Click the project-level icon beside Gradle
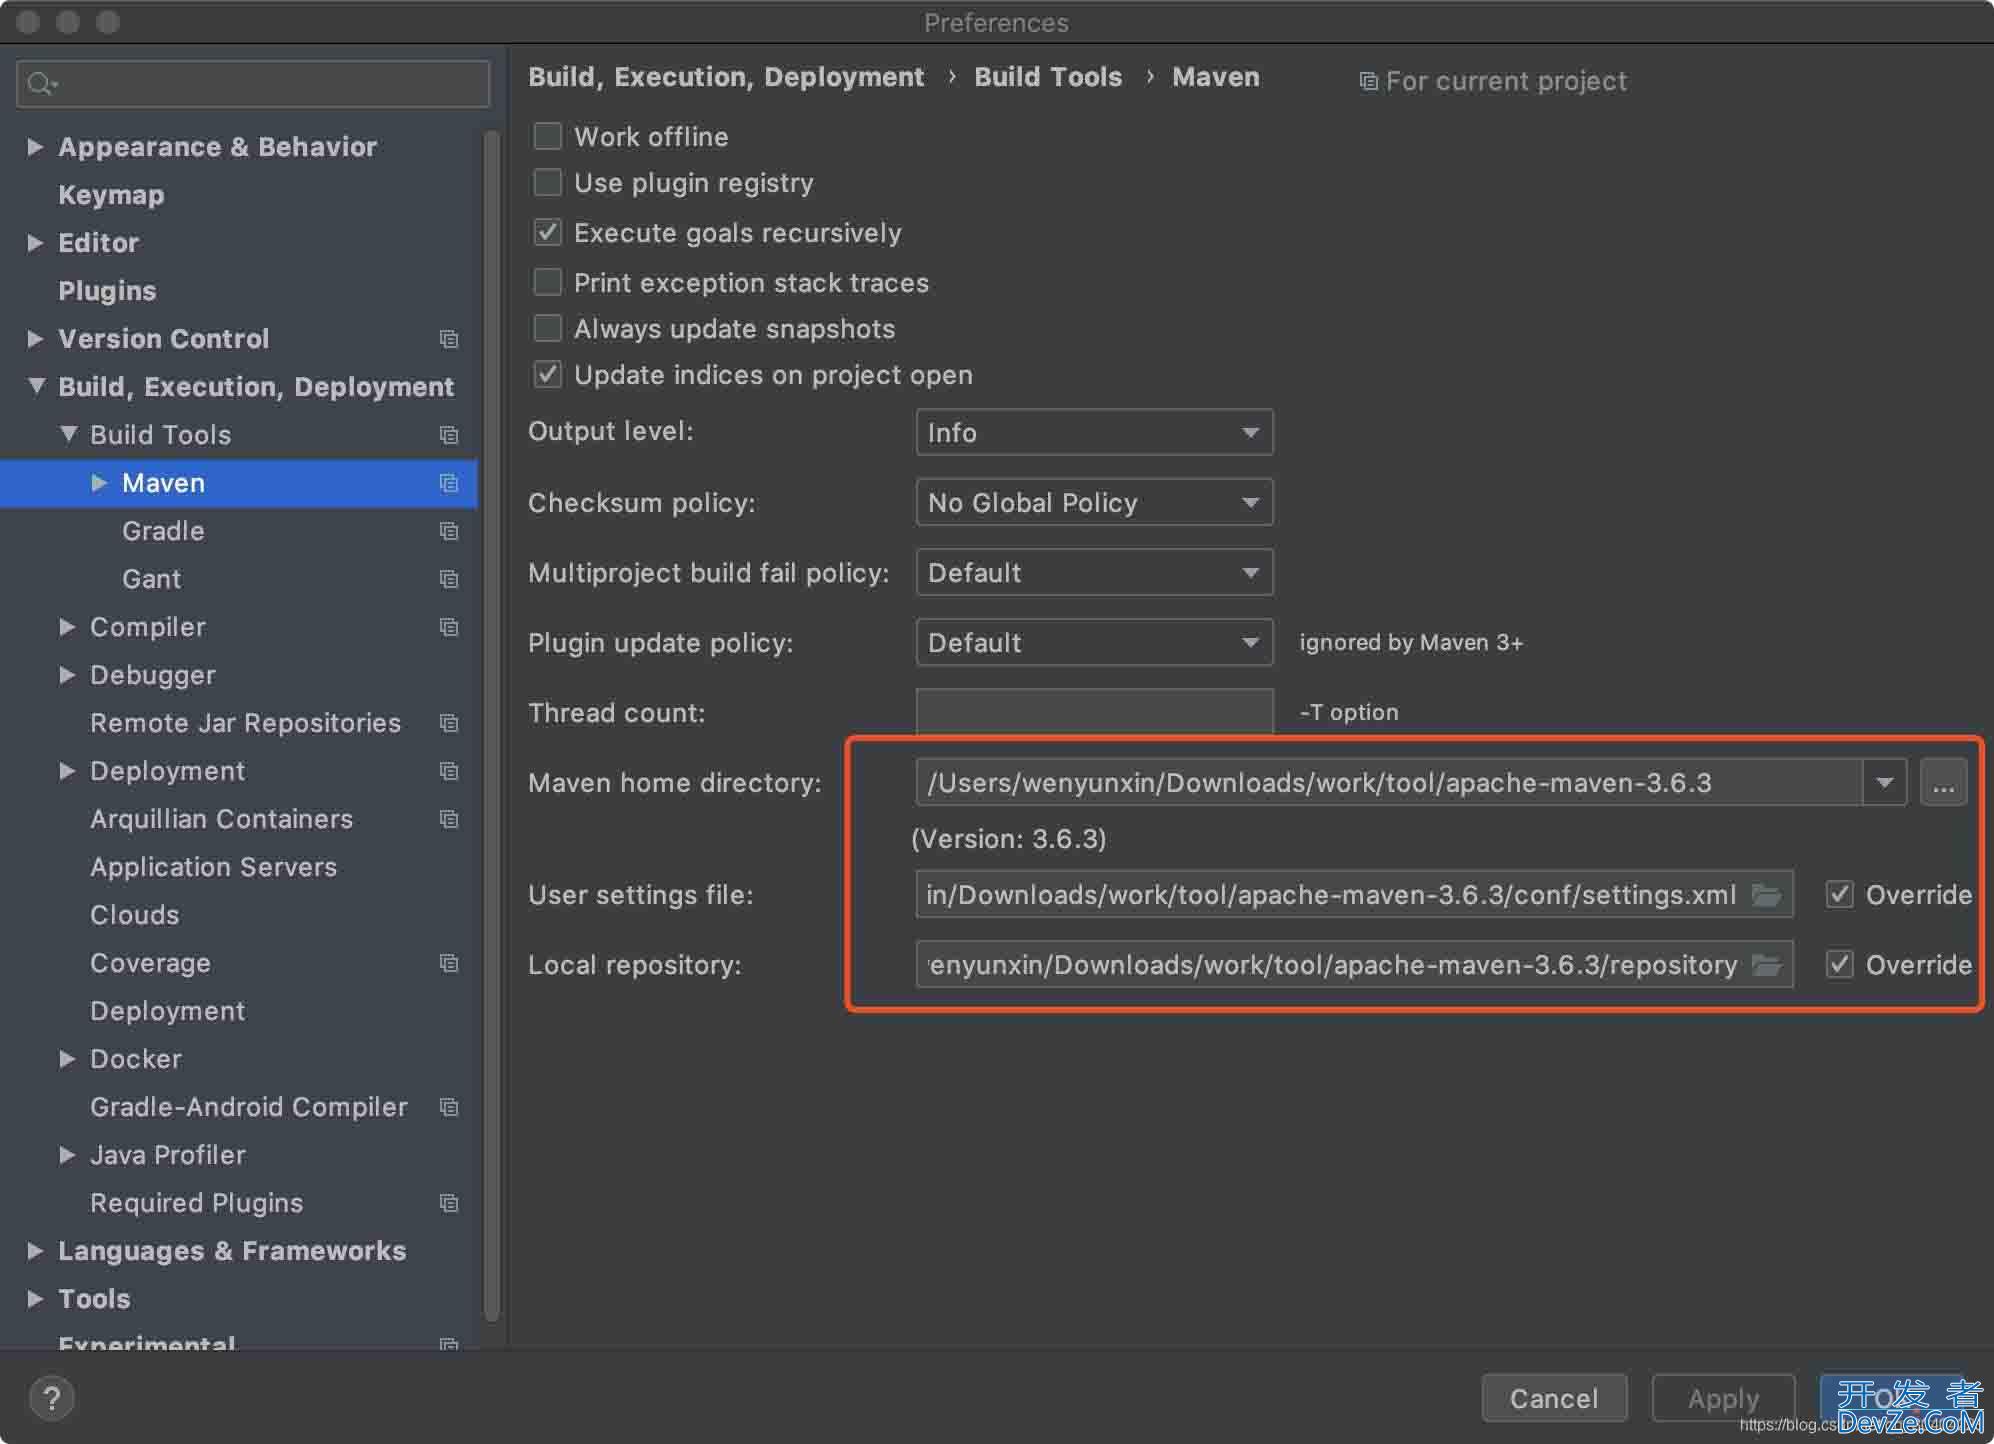The width and height of the screenshot is (1994, 1444). coord(449,531)
